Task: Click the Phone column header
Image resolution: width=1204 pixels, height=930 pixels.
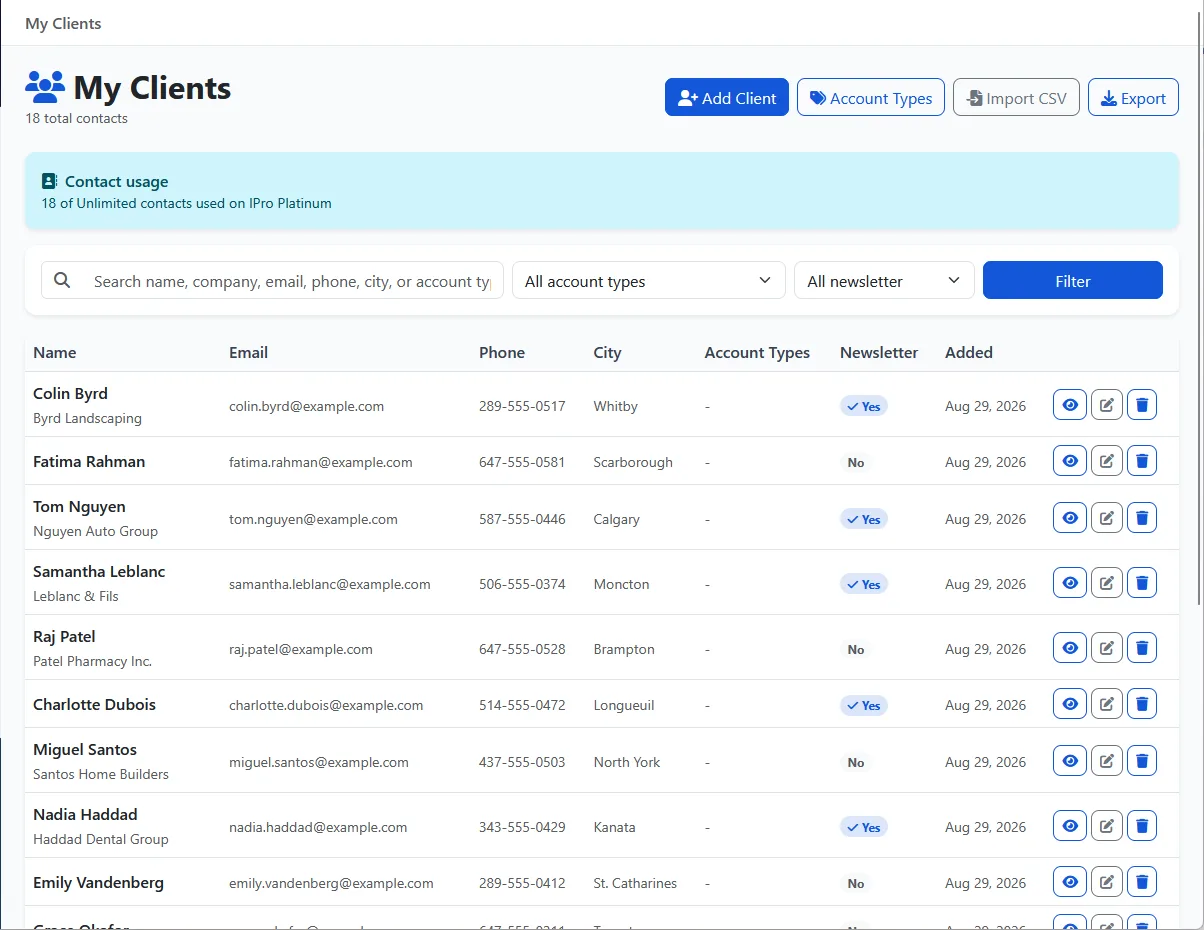Action: [502, 352]
